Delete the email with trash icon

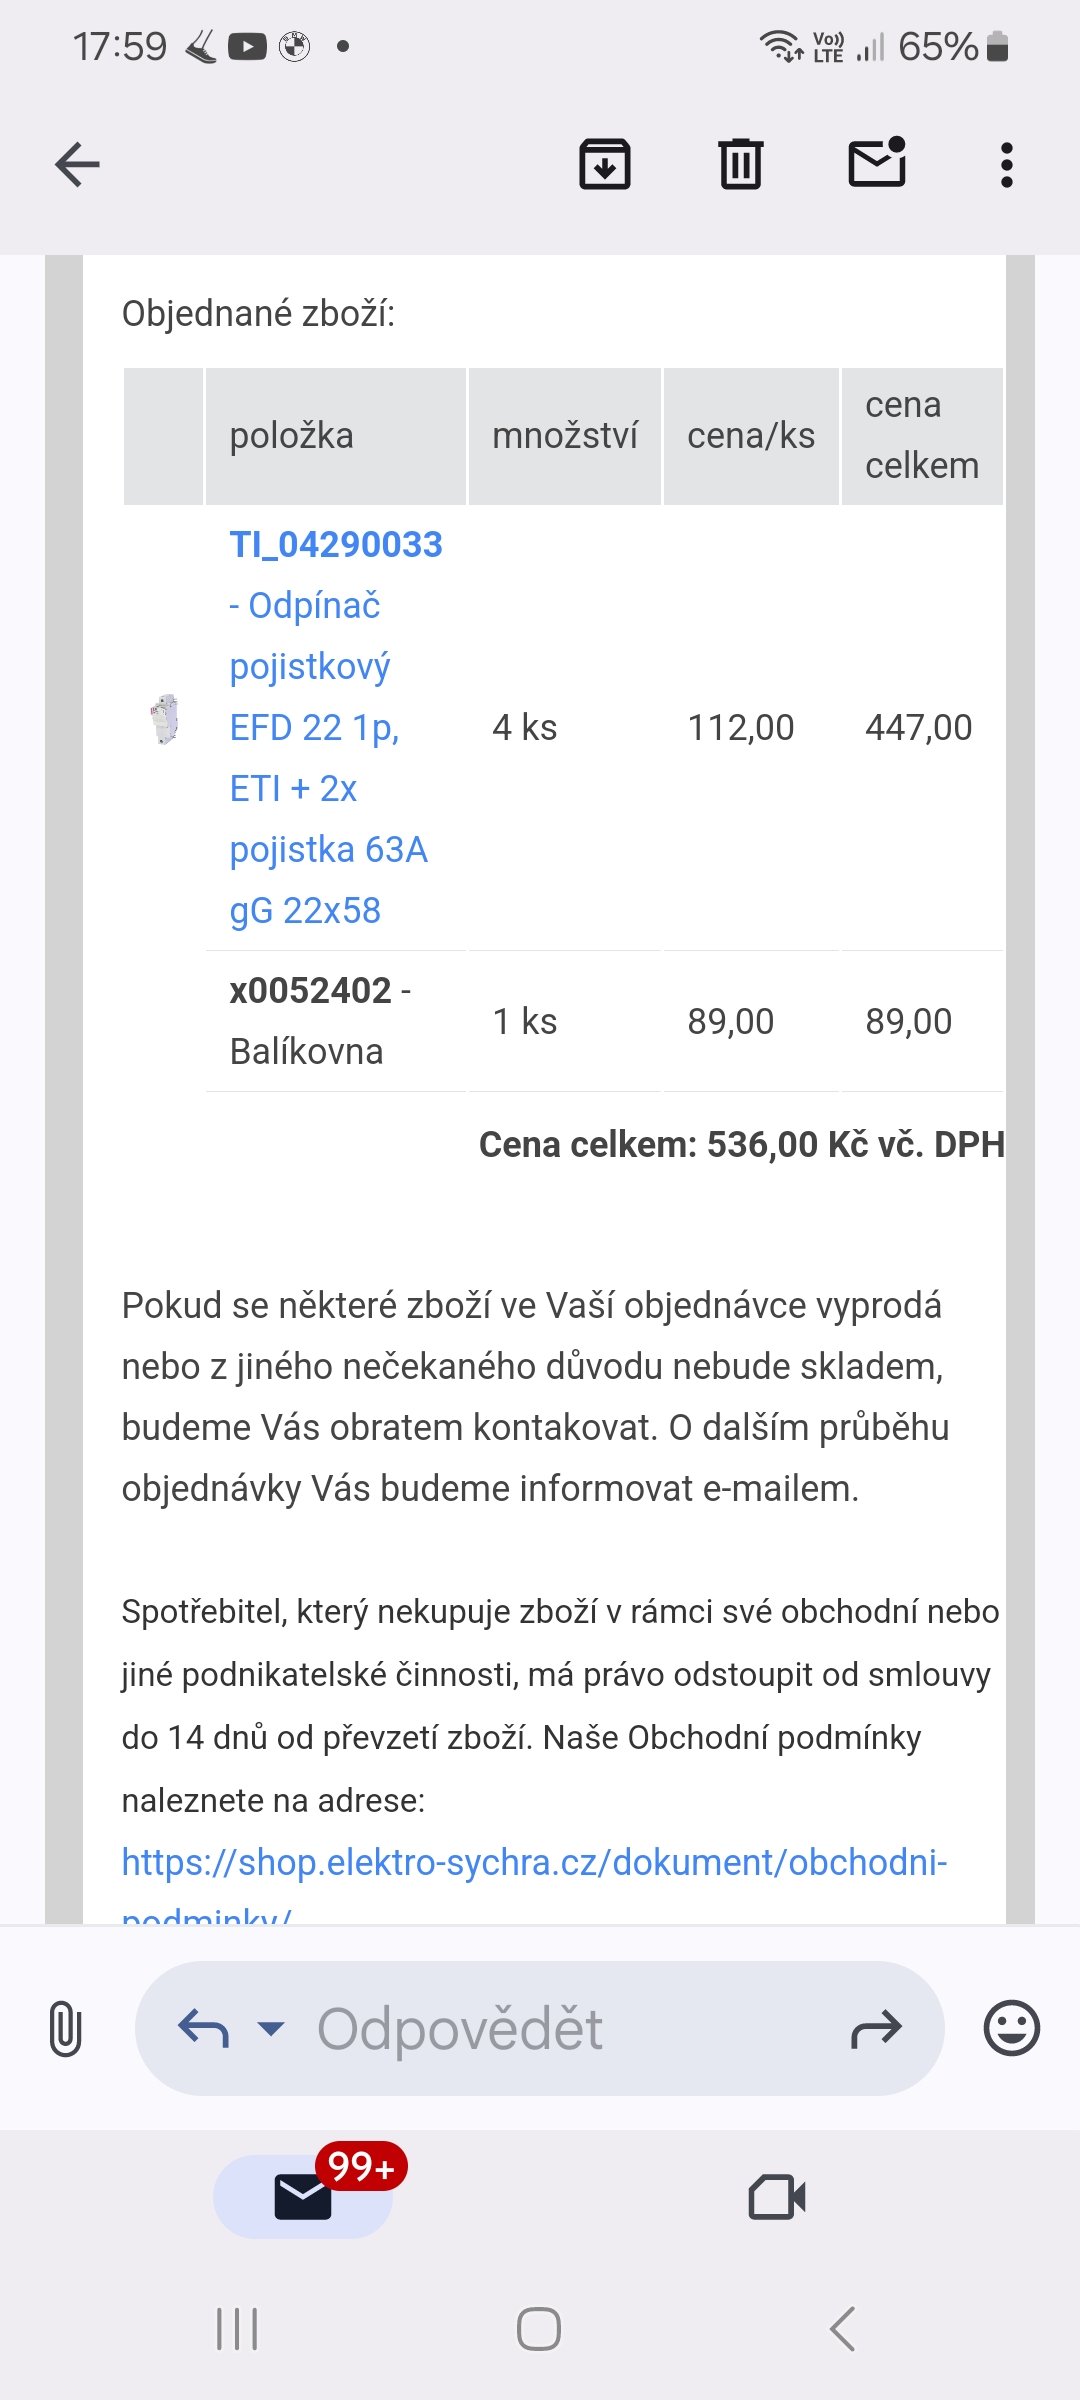(x=740, y=165)
